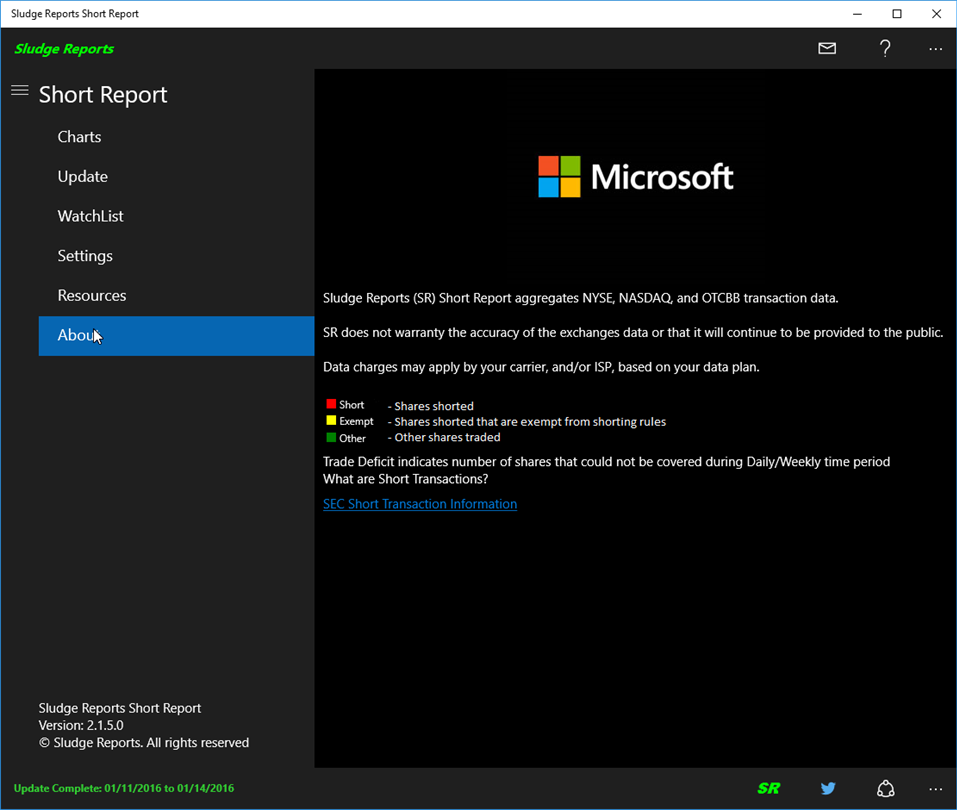This screenshot has height=810, width=957.
Task: Open the top-right more options ellipsis
Action: pos(935,49)
